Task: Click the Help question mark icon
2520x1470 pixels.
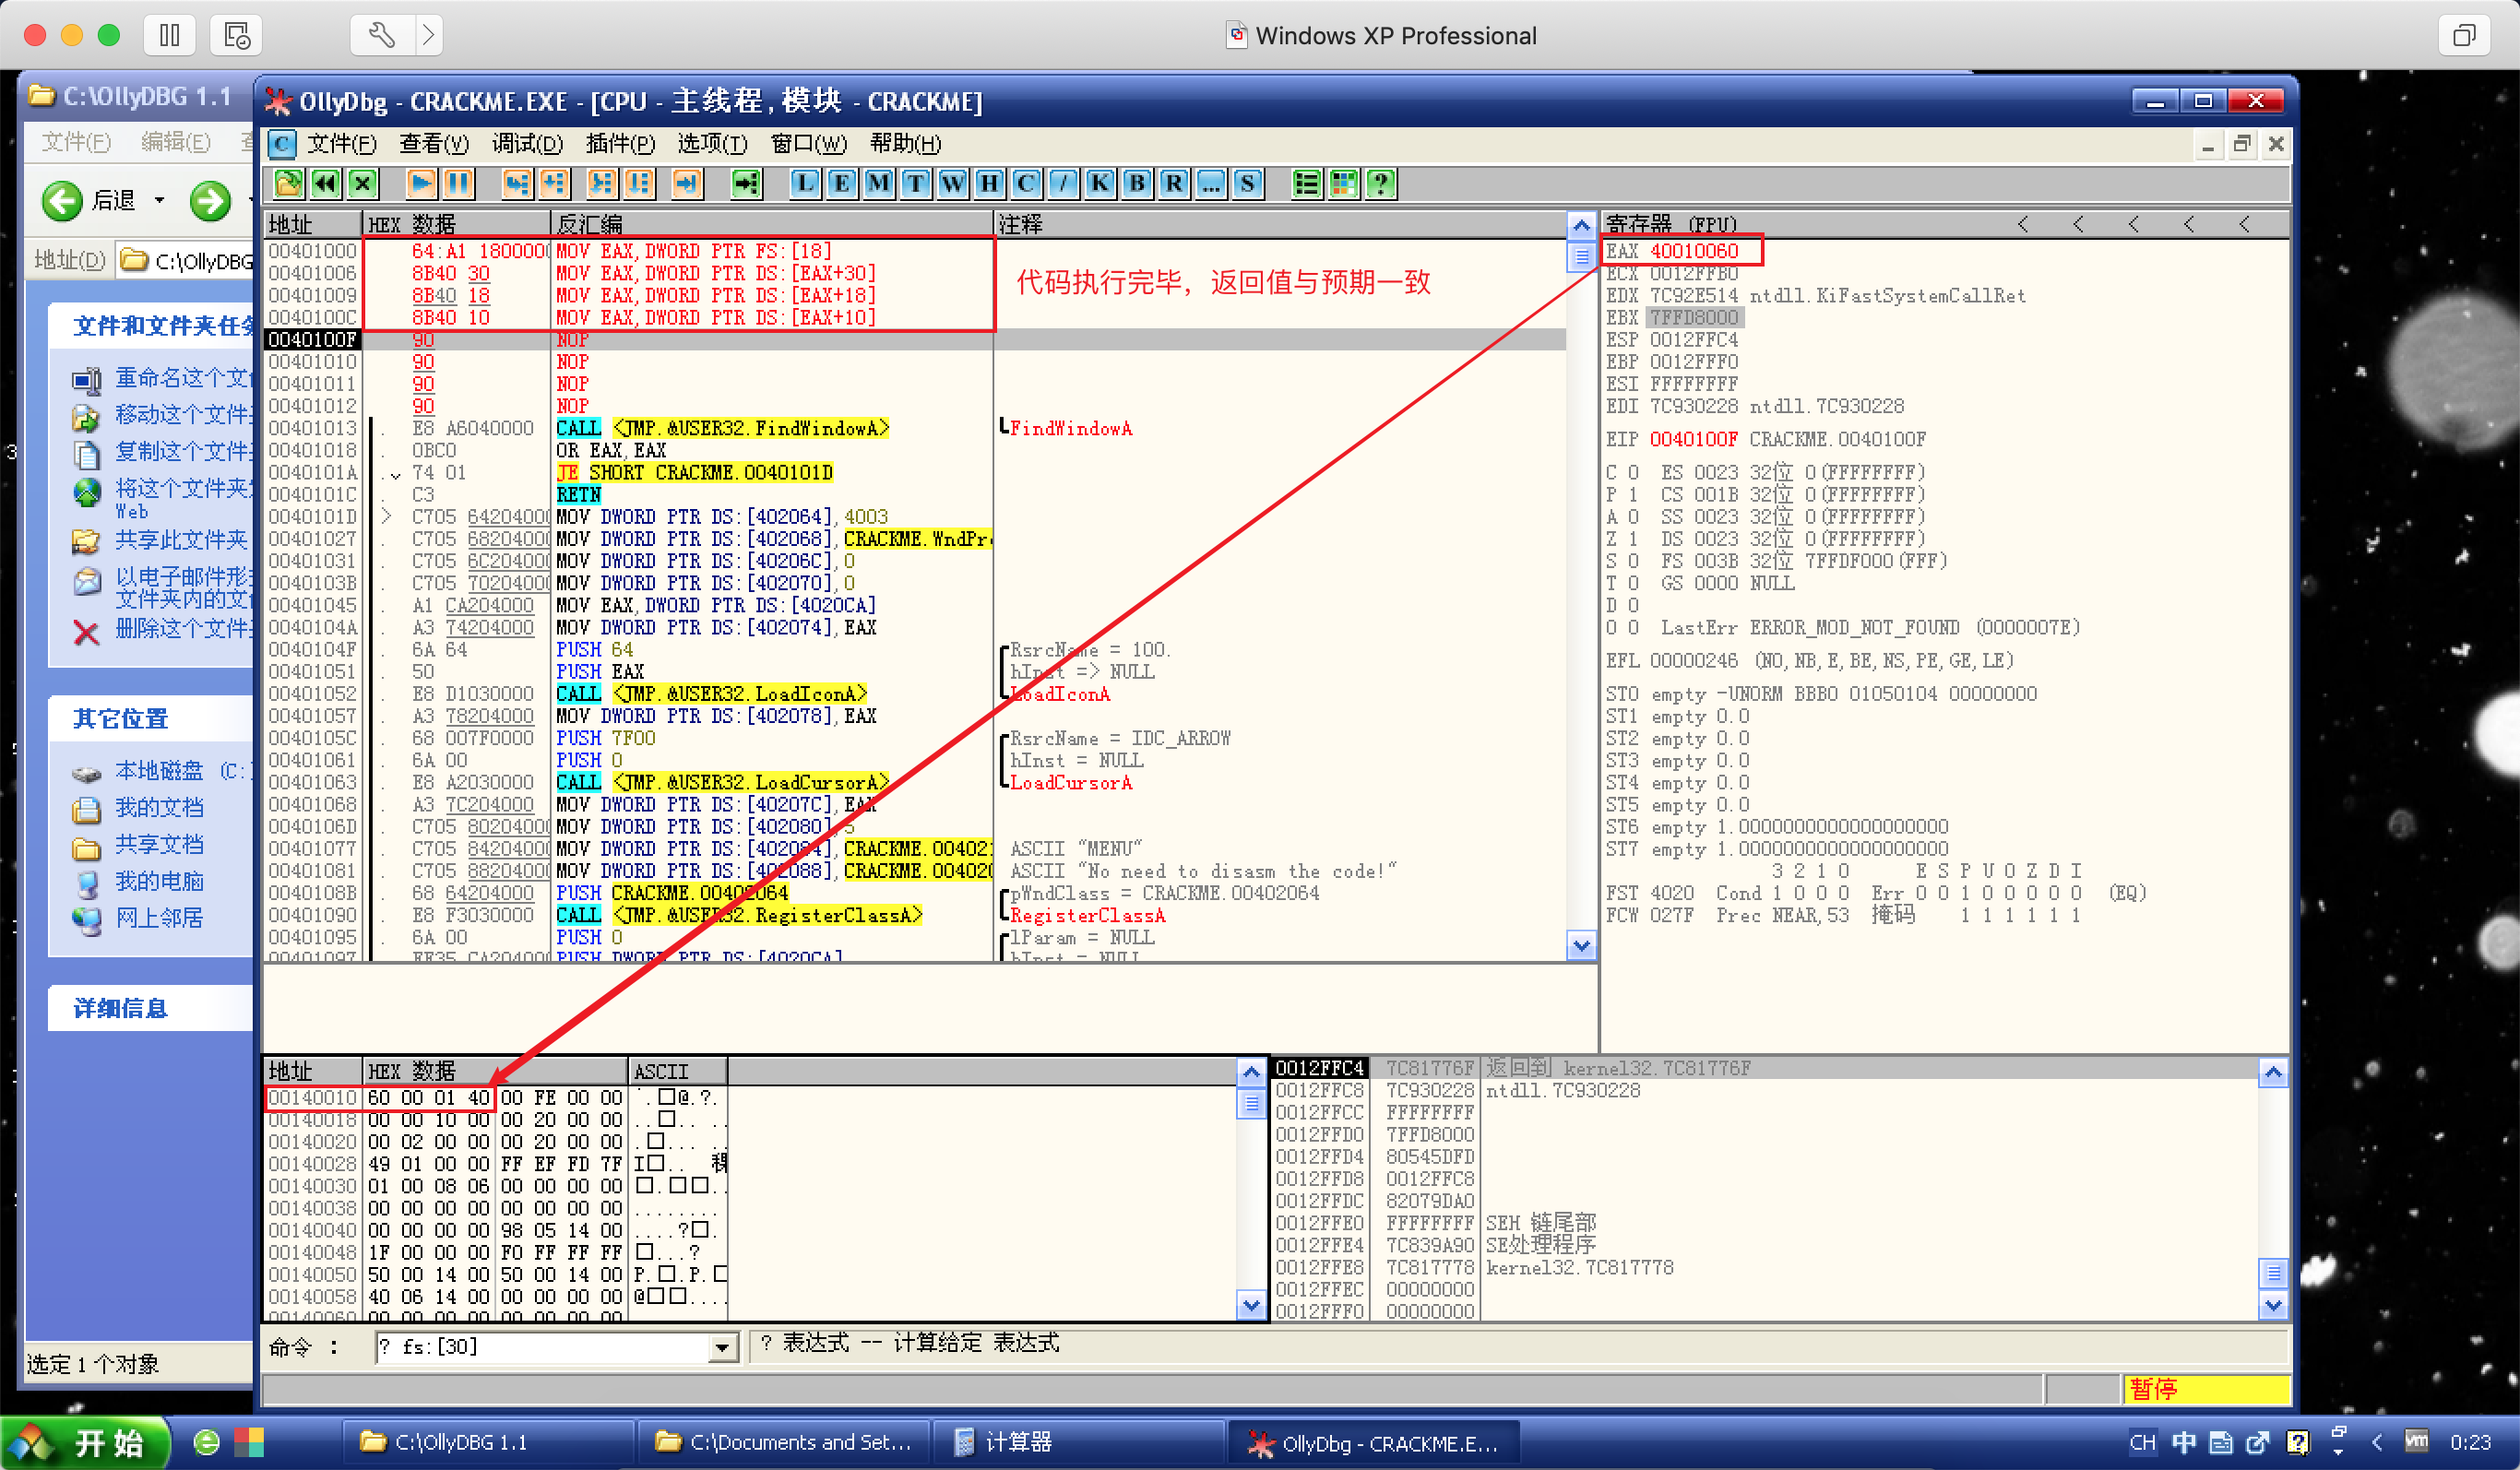Action: coord(1381,183)
